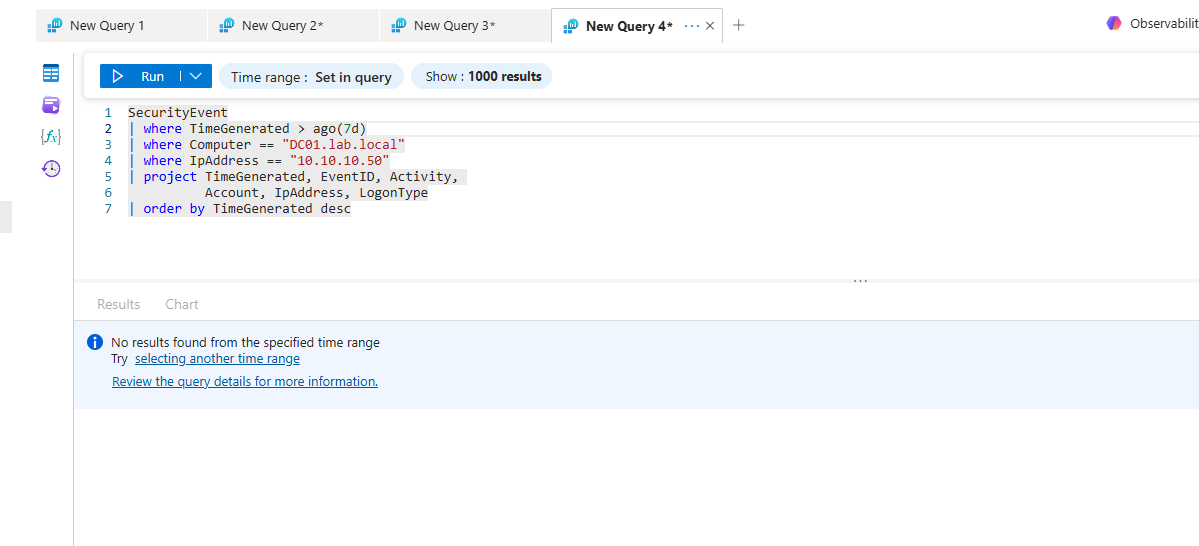Close the New Query 4 tab
The height and width of the screenshot is (546, 1199).
pos(710,26)
